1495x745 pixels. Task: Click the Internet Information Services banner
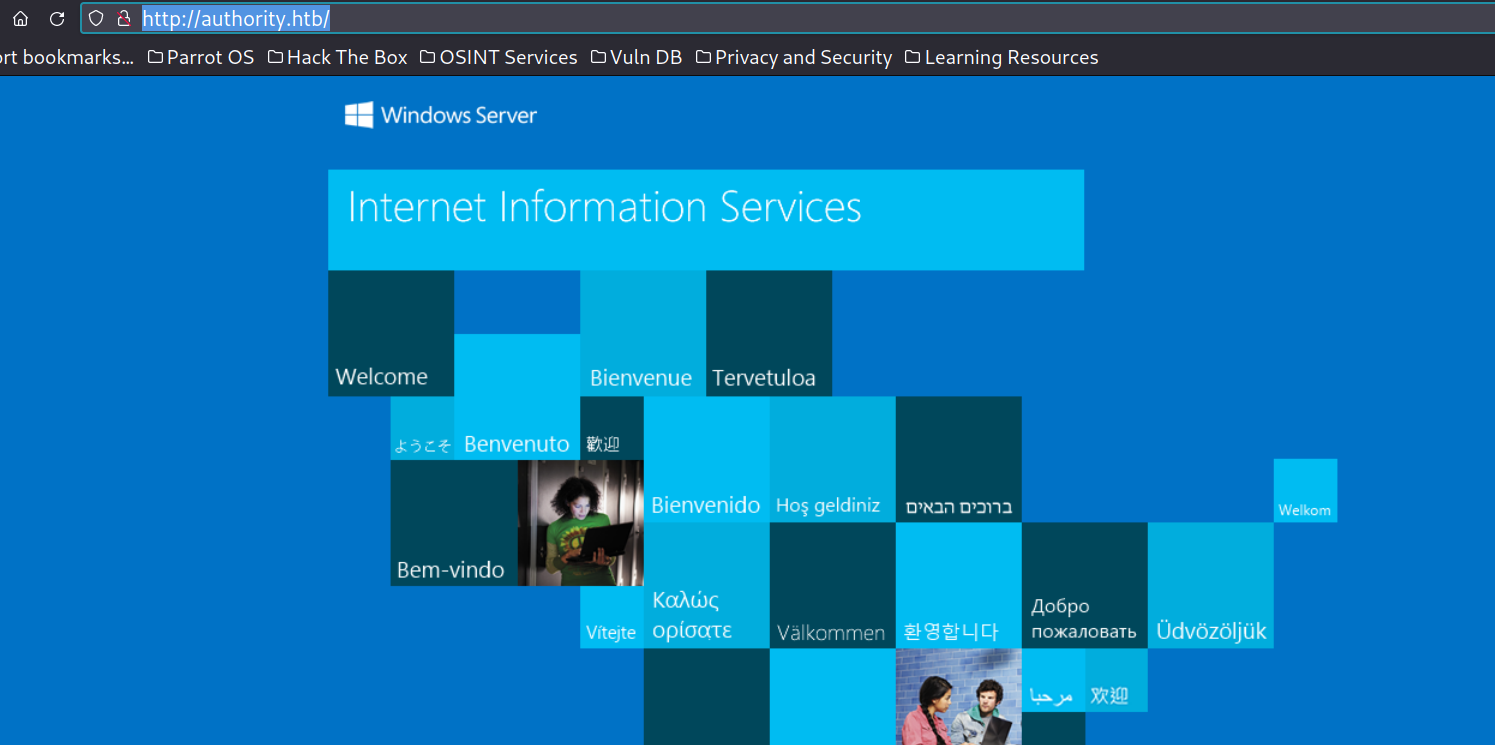coord(706,219)
